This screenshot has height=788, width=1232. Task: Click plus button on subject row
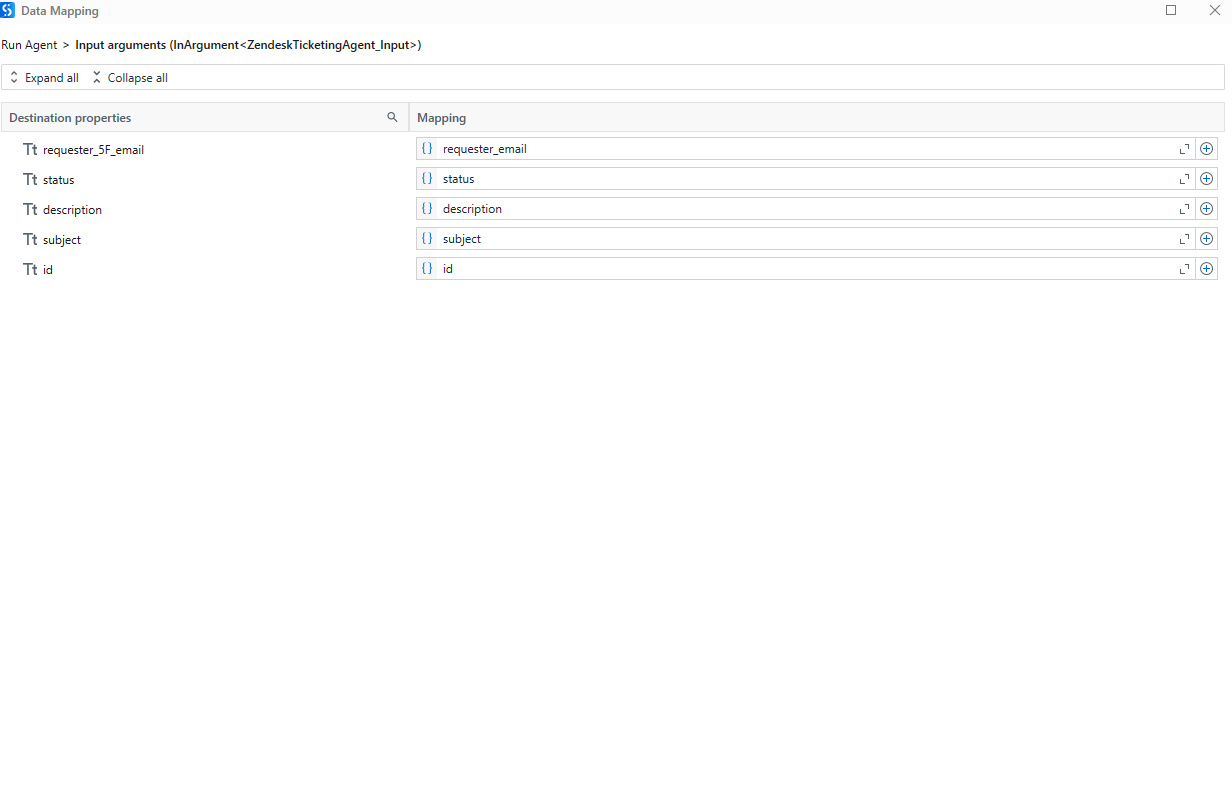(x=1206, y=239)
